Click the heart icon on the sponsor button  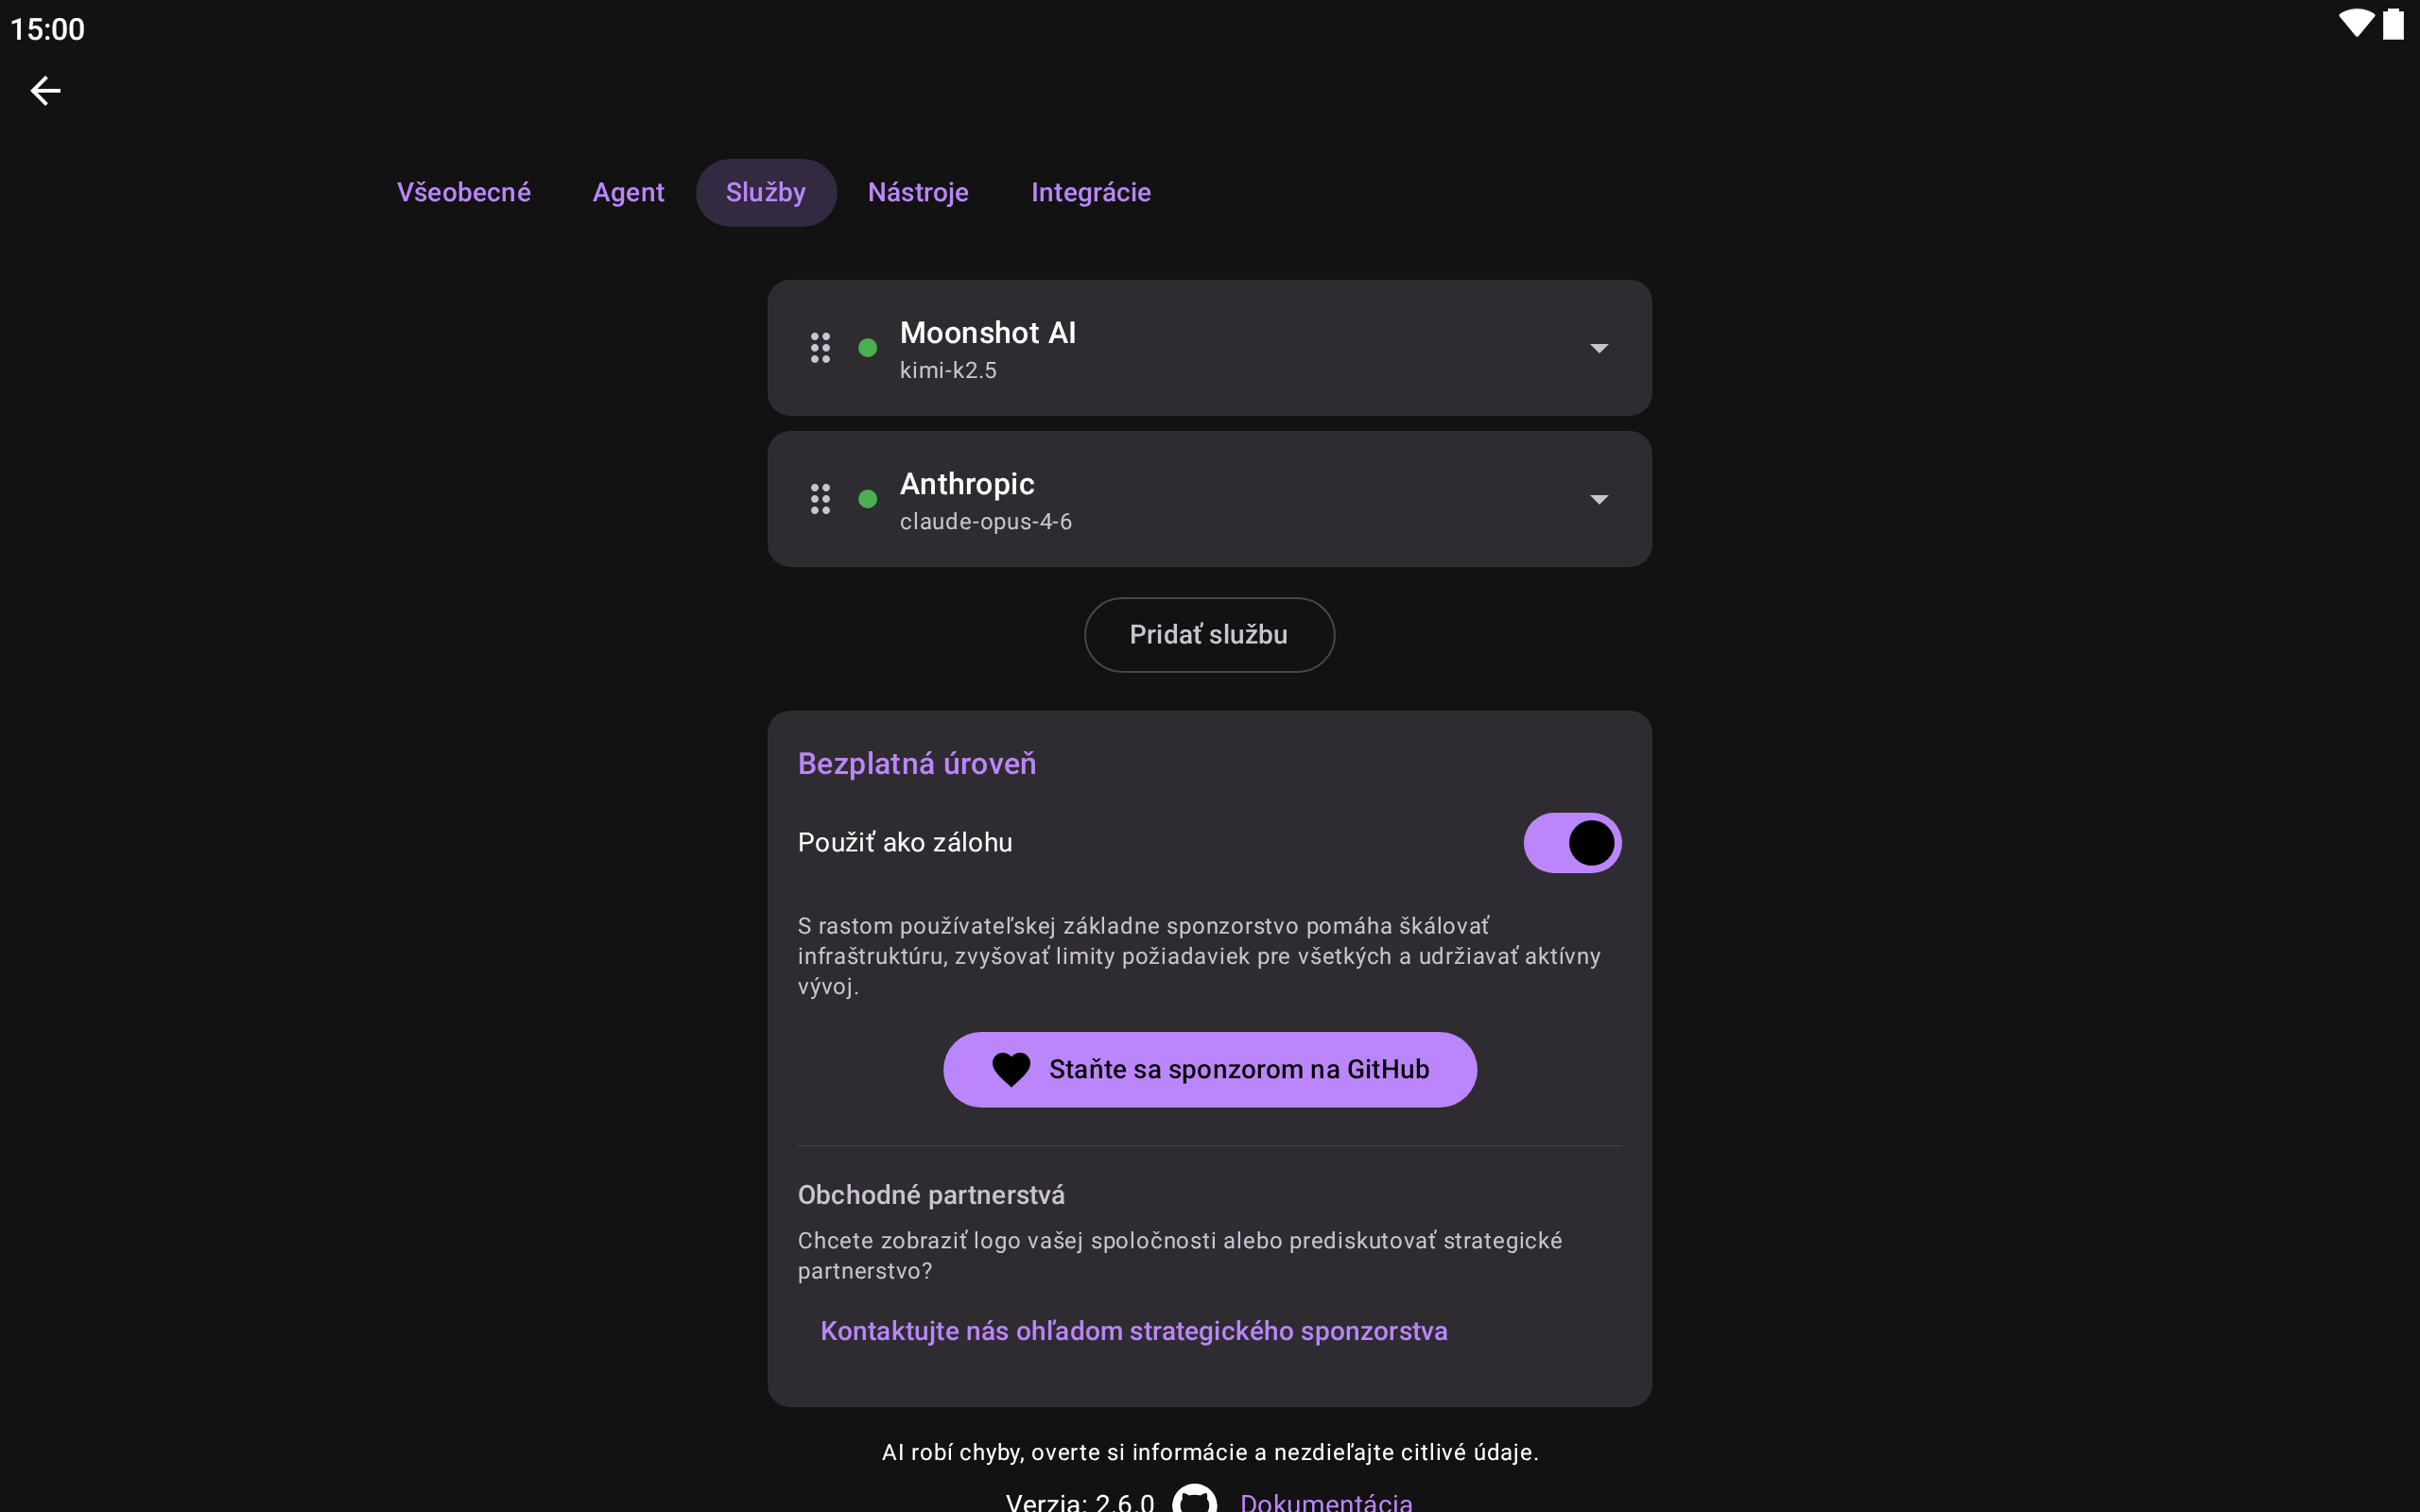(1011, 1070)
